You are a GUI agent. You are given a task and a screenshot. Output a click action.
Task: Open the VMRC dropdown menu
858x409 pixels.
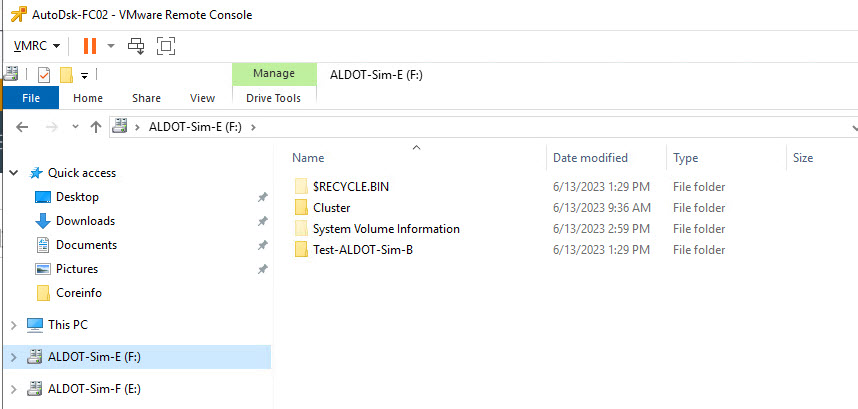[37, 46]
